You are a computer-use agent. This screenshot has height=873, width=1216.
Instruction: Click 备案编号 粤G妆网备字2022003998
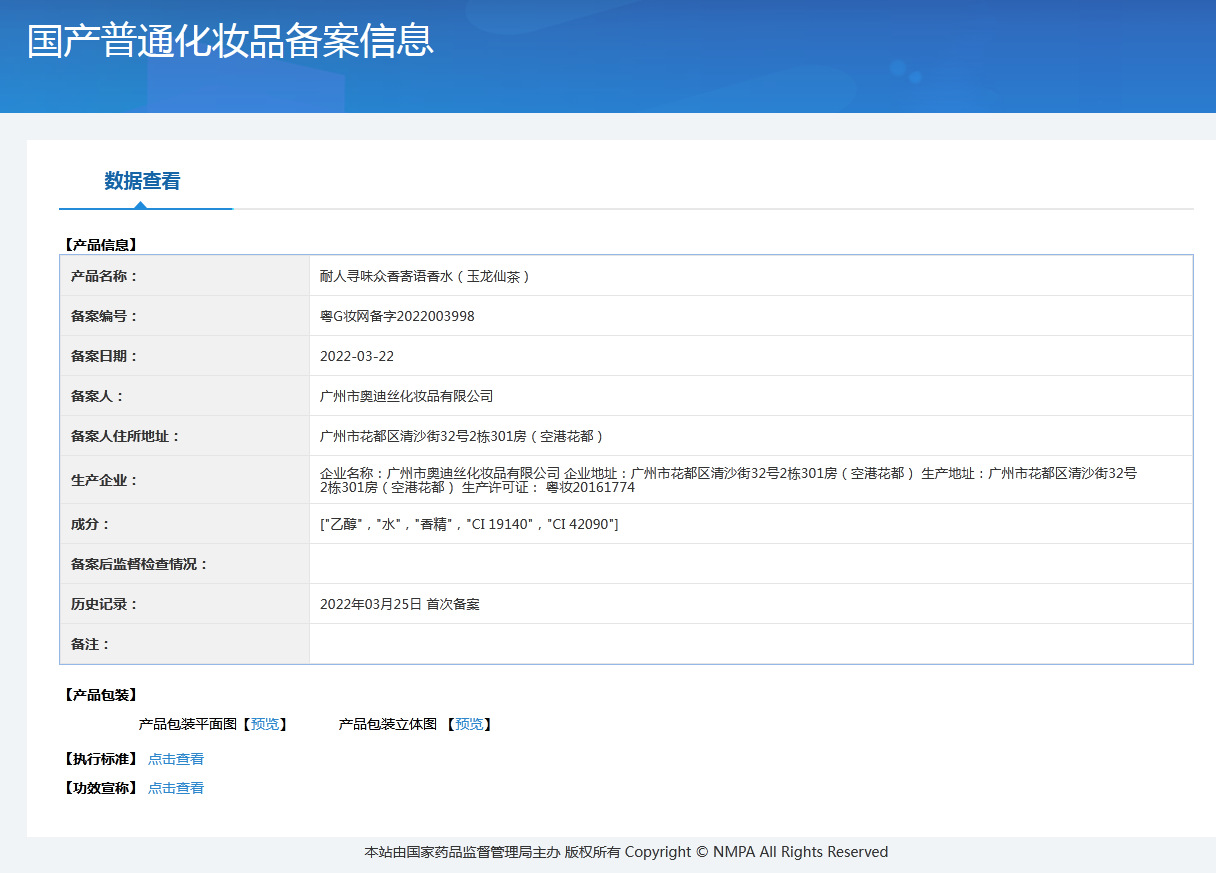click(x=402, y=314)
